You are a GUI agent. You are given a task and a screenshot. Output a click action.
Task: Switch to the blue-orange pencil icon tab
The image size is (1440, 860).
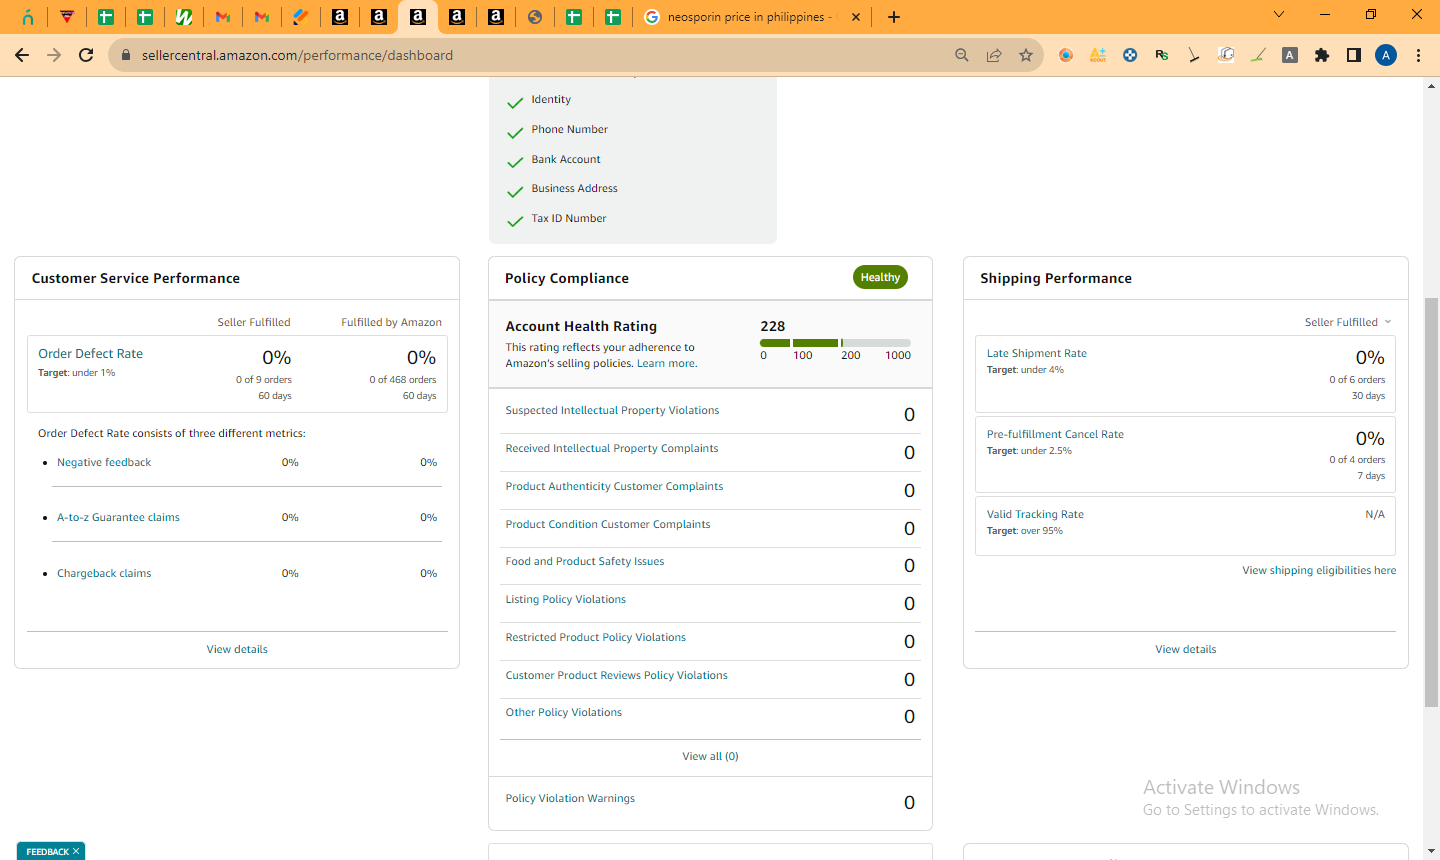tap(300, 17)
